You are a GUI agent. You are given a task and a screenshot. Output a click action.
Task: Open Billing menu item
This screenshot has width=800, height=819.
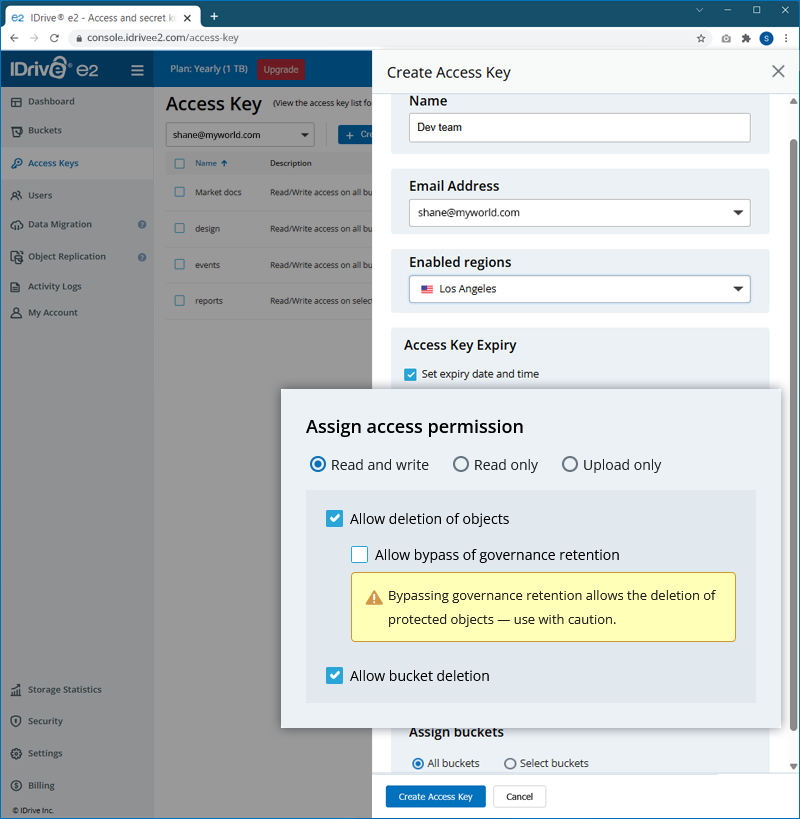[x=41, y=786]
